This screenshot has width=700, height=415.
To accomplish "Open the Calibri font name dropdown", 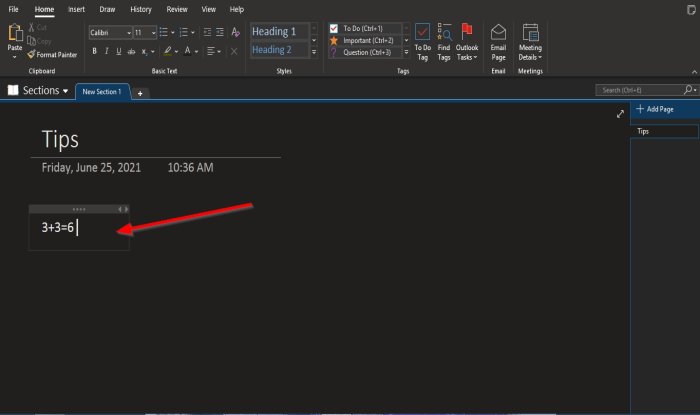I will [x=110, y=33].
